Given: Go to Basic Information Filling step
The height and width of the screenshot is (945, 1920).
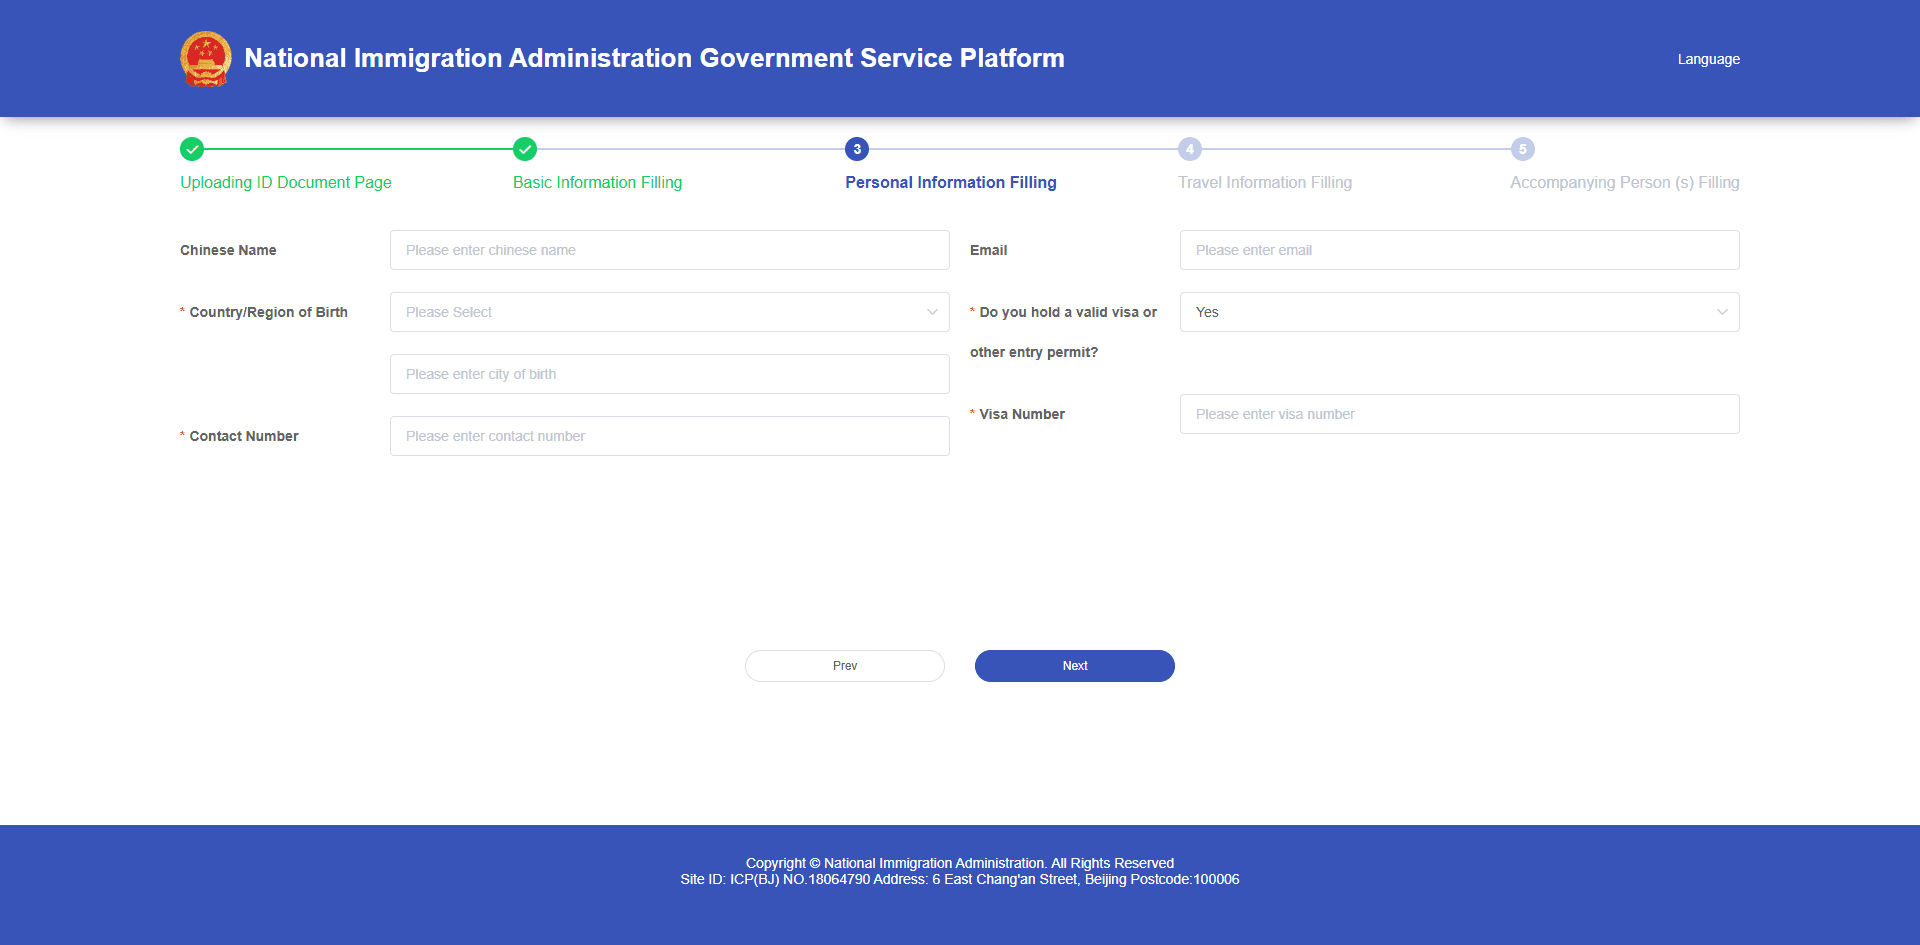Looking at the screenshot, I should [x=597, y=182].
